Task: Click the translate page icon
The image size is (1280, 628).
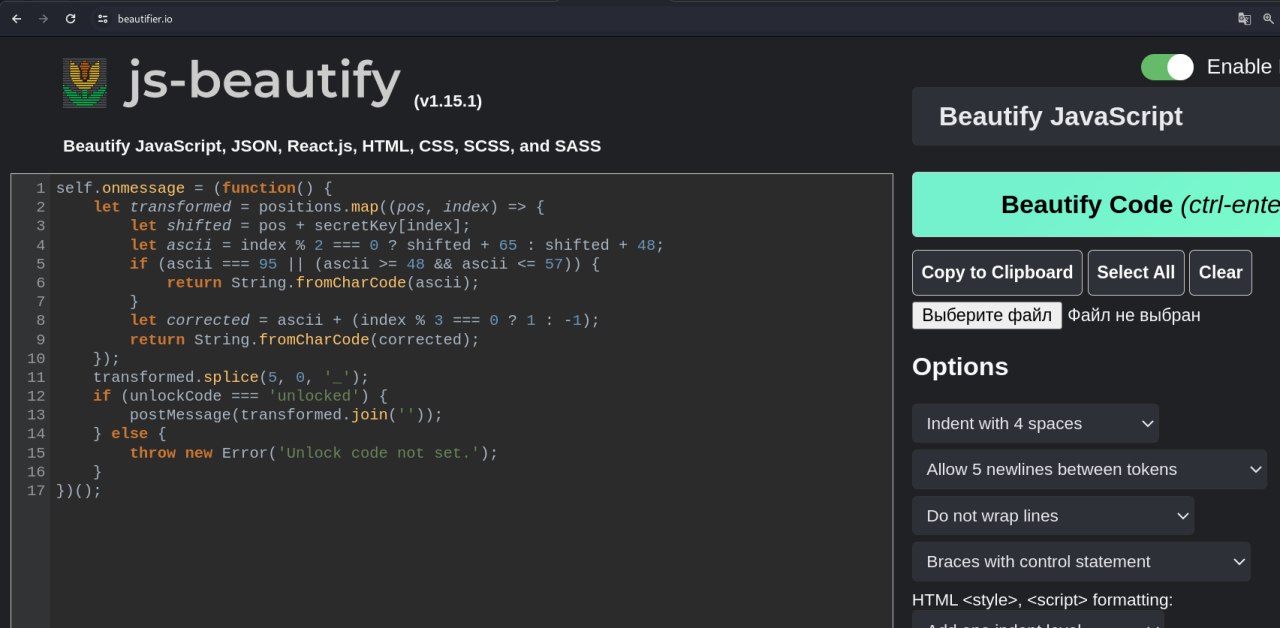Action: (x=1244, y=18)
